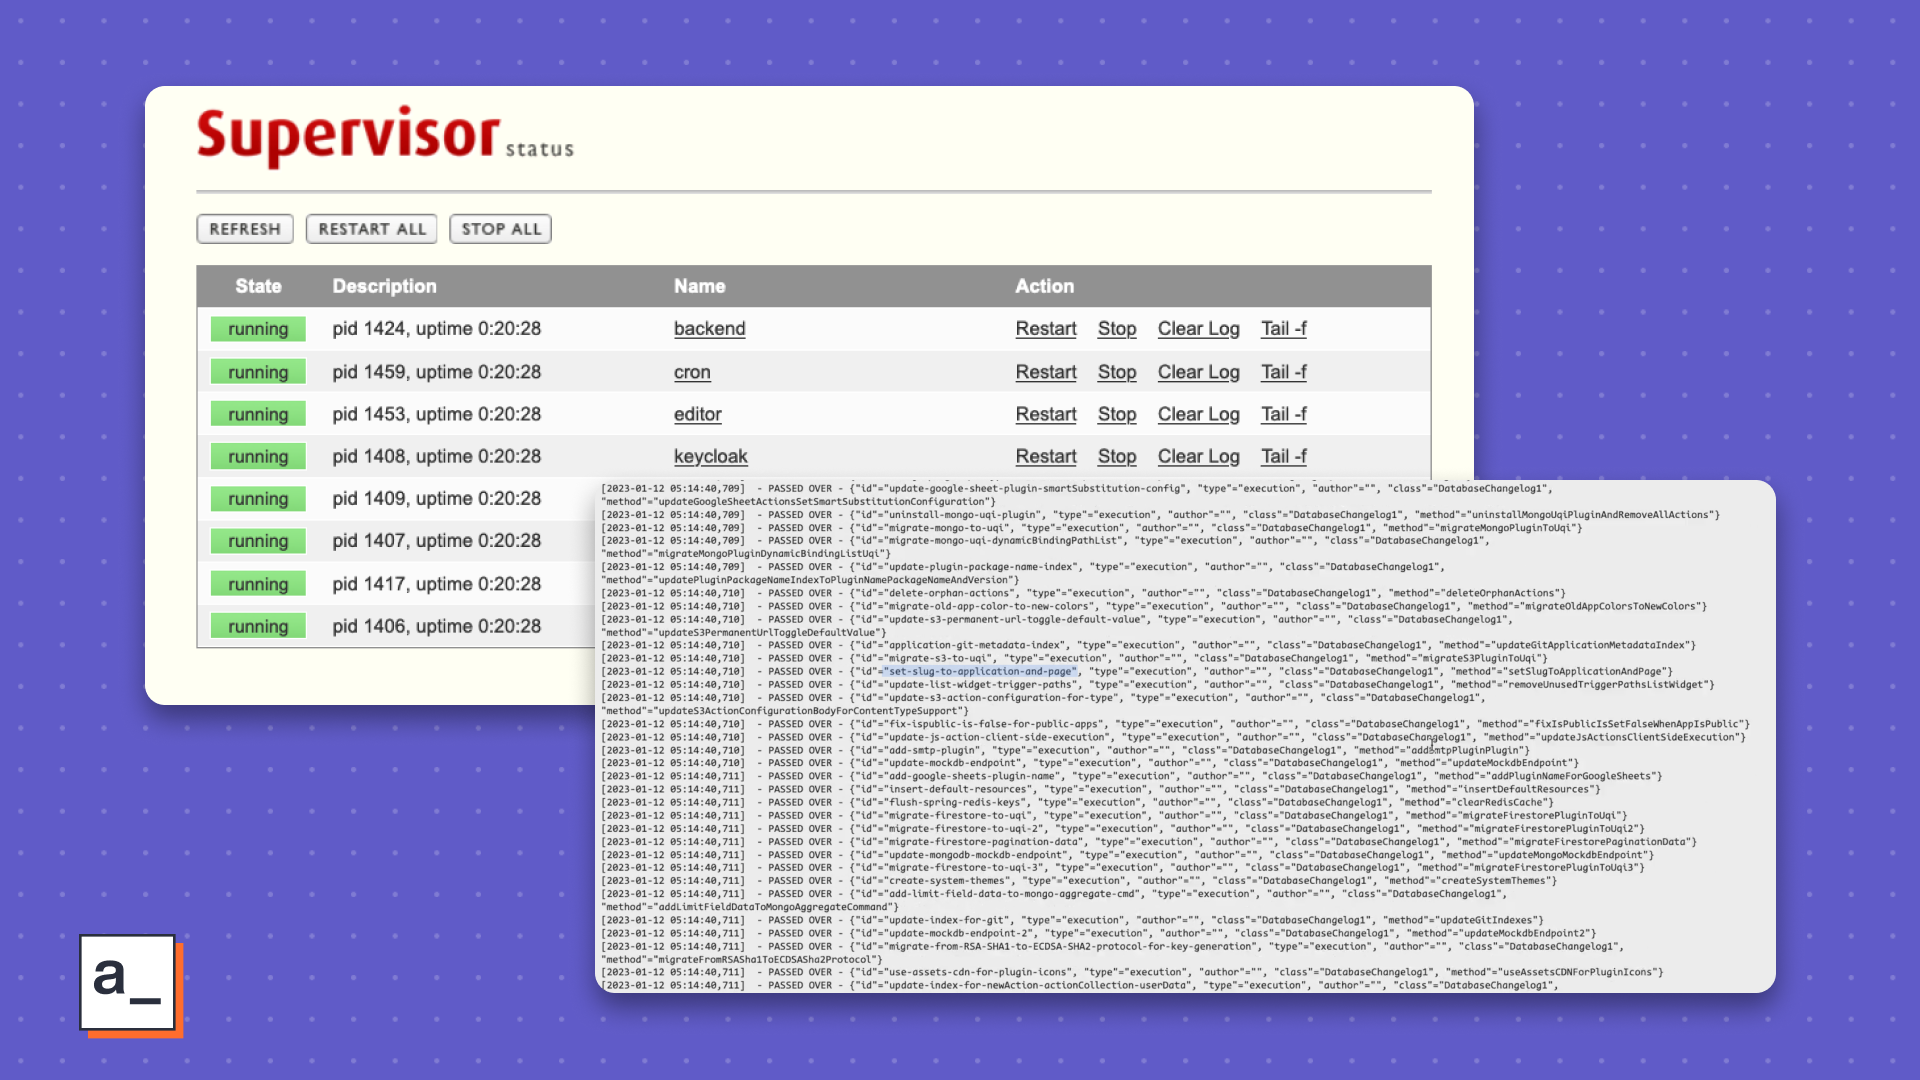1920x1080 pixels.
Task: Restart the backend process
Action: tap(1045, 329)
